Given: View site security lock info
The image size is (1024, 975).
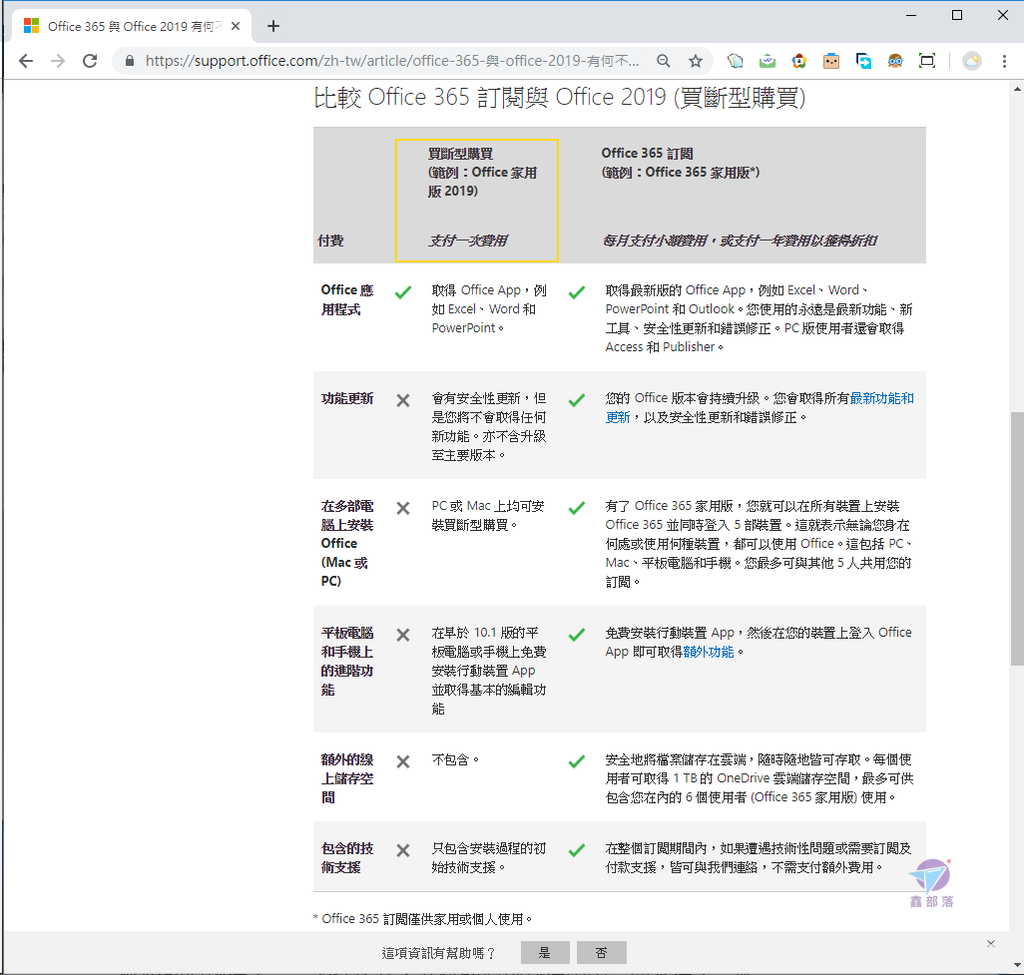Looking at the screenshot, I should pyautogui.click(x=129, y=61).
